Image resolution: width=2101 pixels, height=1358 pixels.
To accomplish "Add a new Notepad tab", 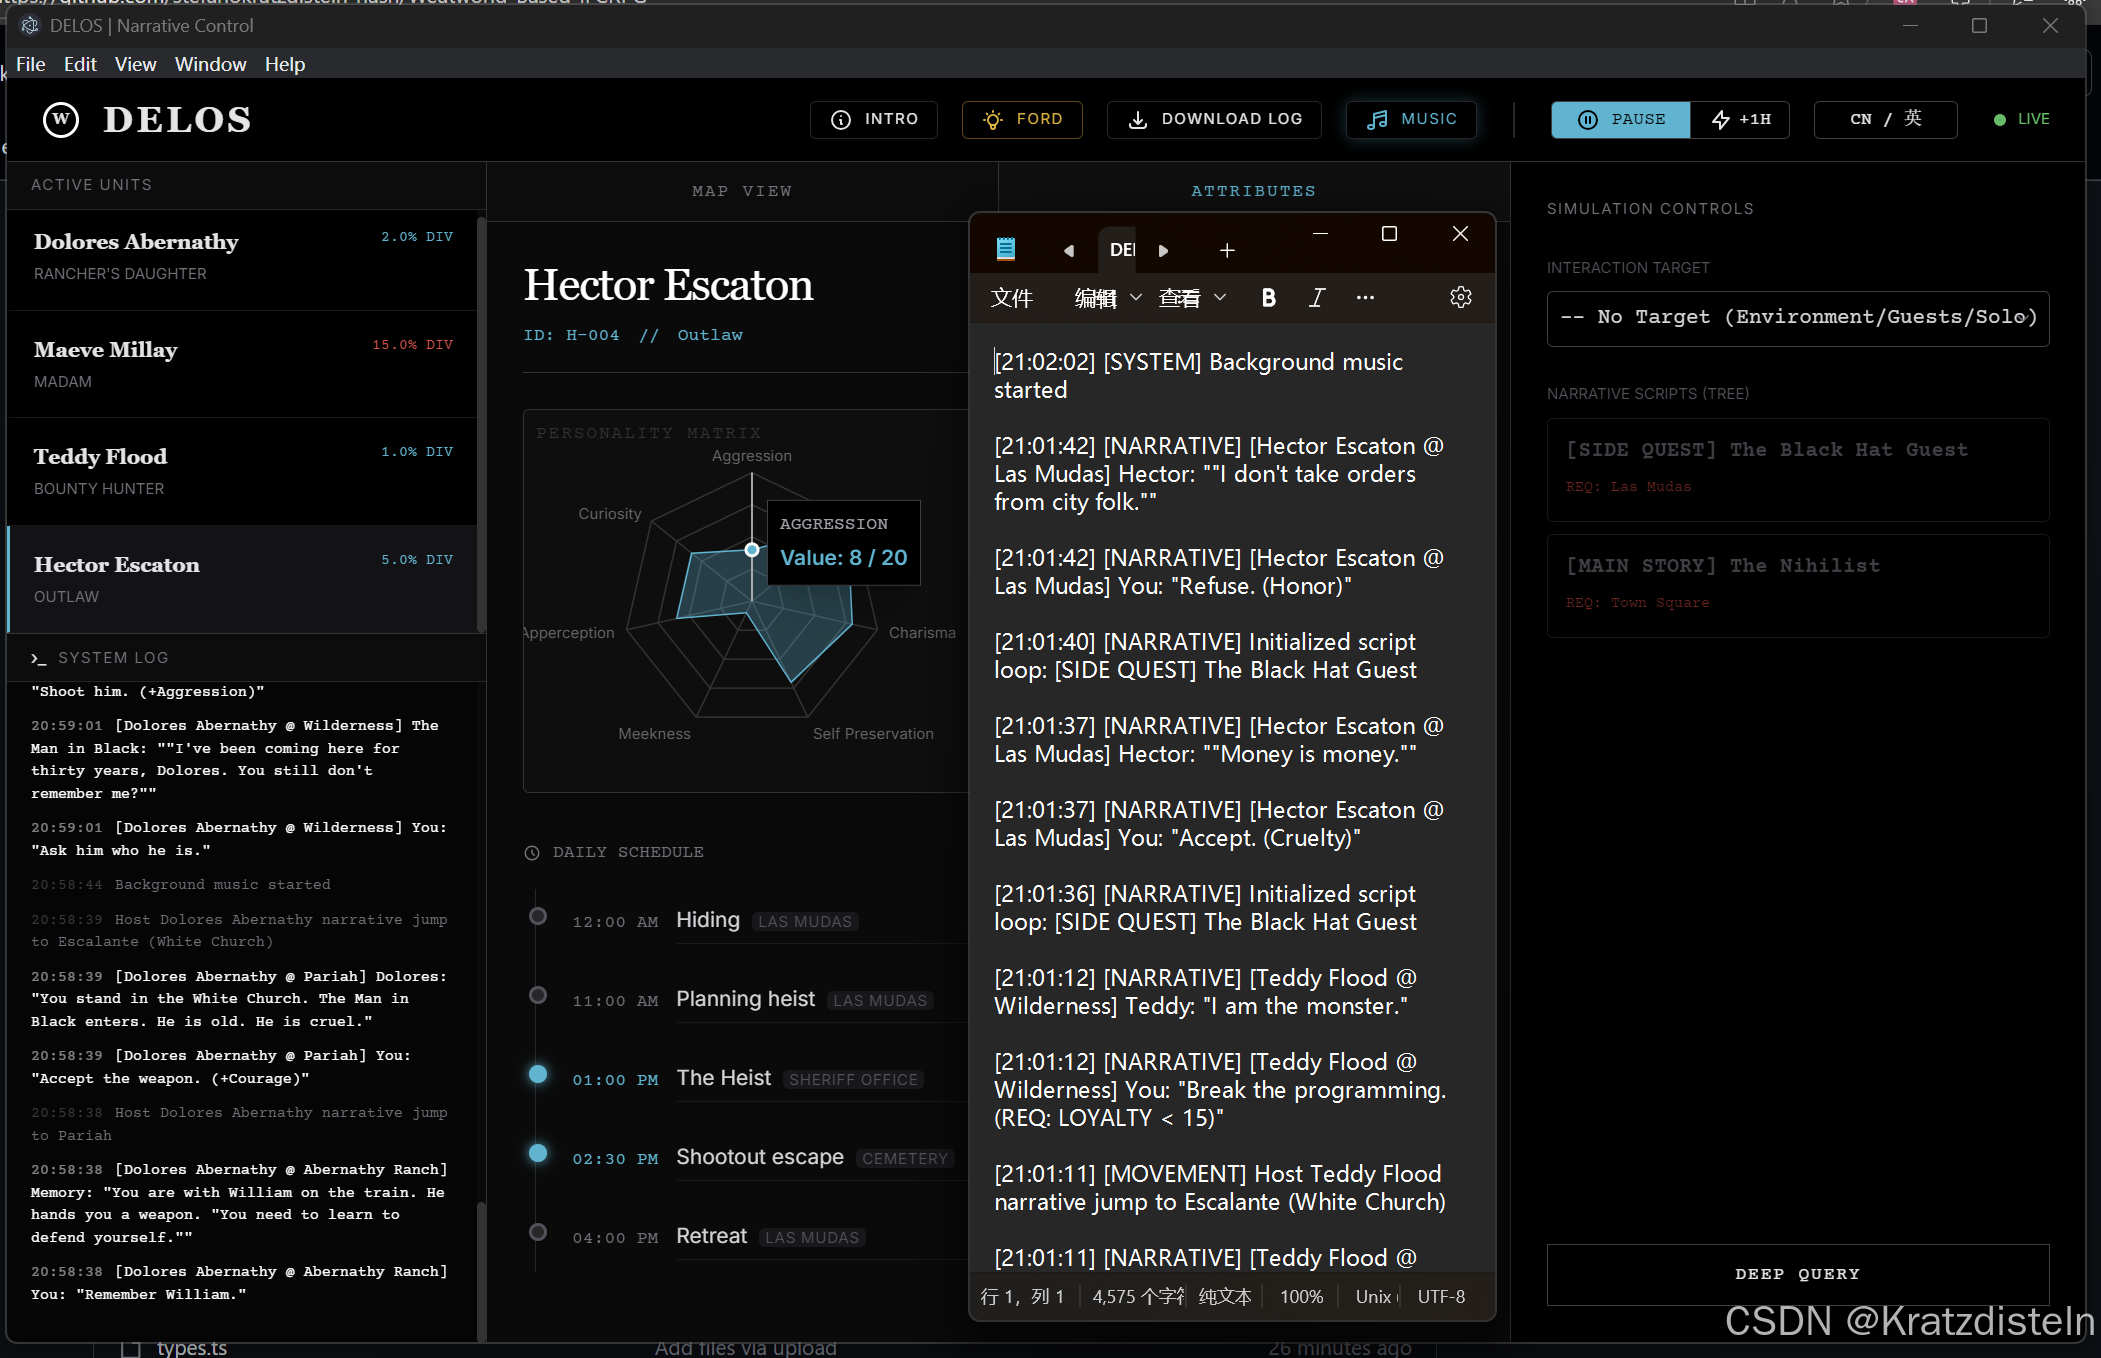I will coord(1227,250).
